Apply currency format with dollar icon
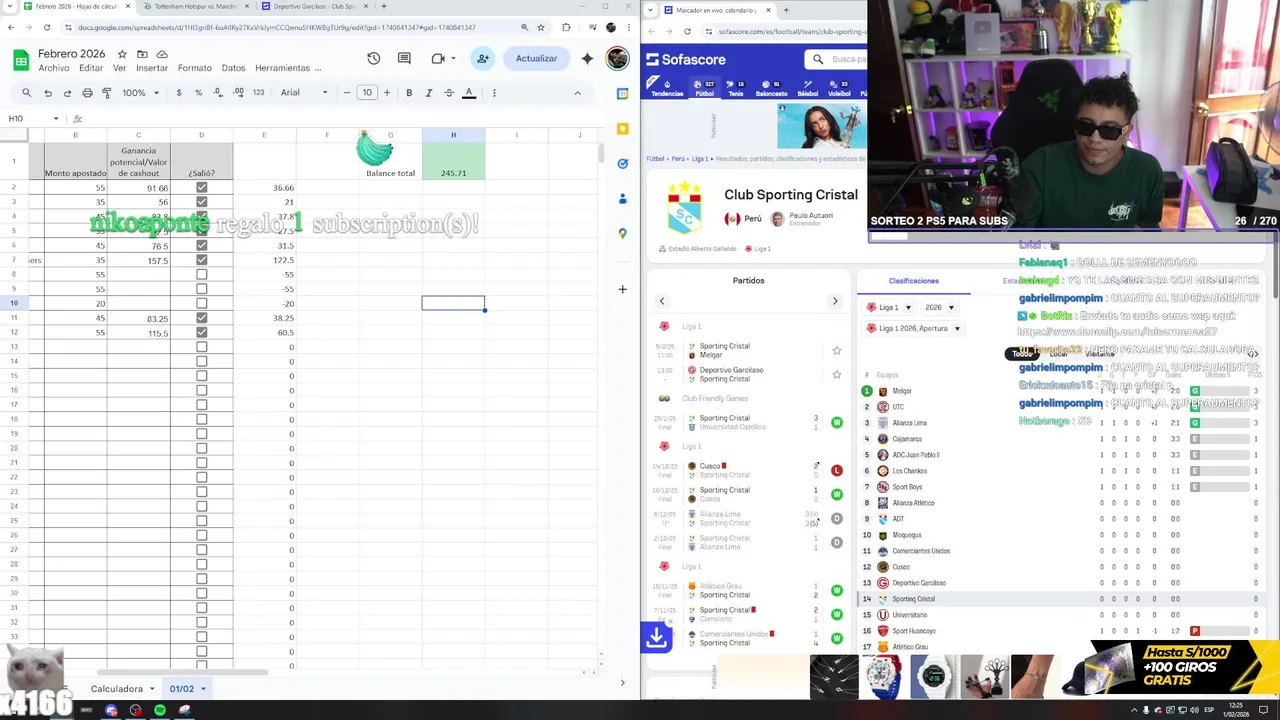The height and width of the screenshot is (720, 1280). (179, 93)
